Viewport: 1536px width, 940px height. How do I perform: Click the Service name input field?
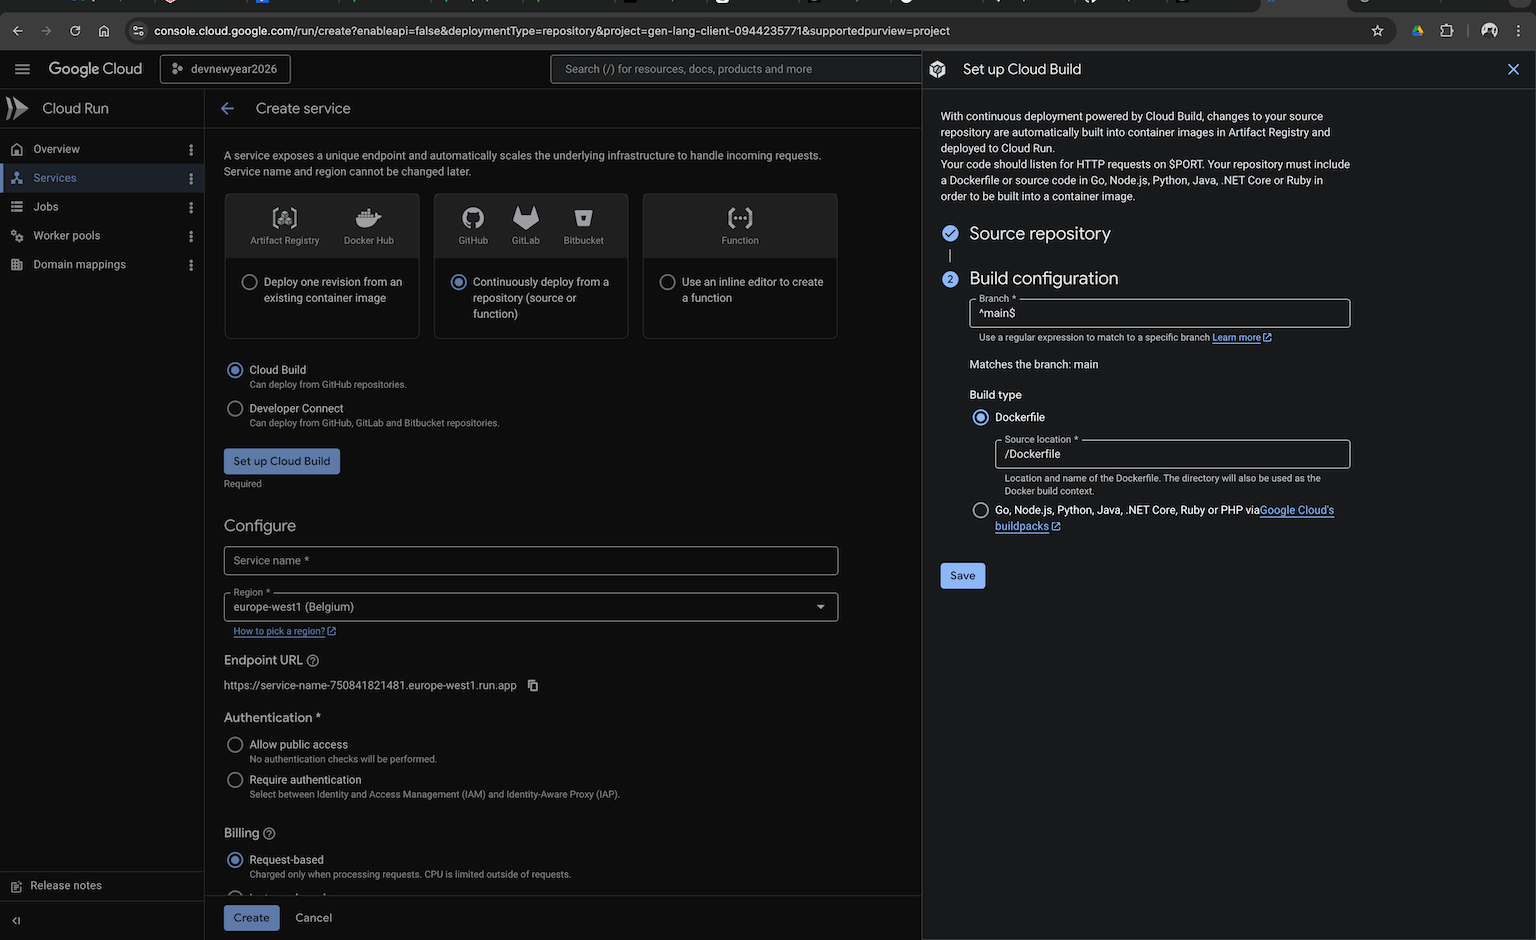(530, 560)
